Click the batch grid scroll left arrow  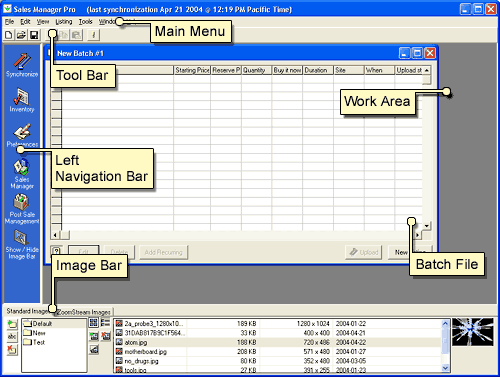pyautogui.click(x=55, y=235)
